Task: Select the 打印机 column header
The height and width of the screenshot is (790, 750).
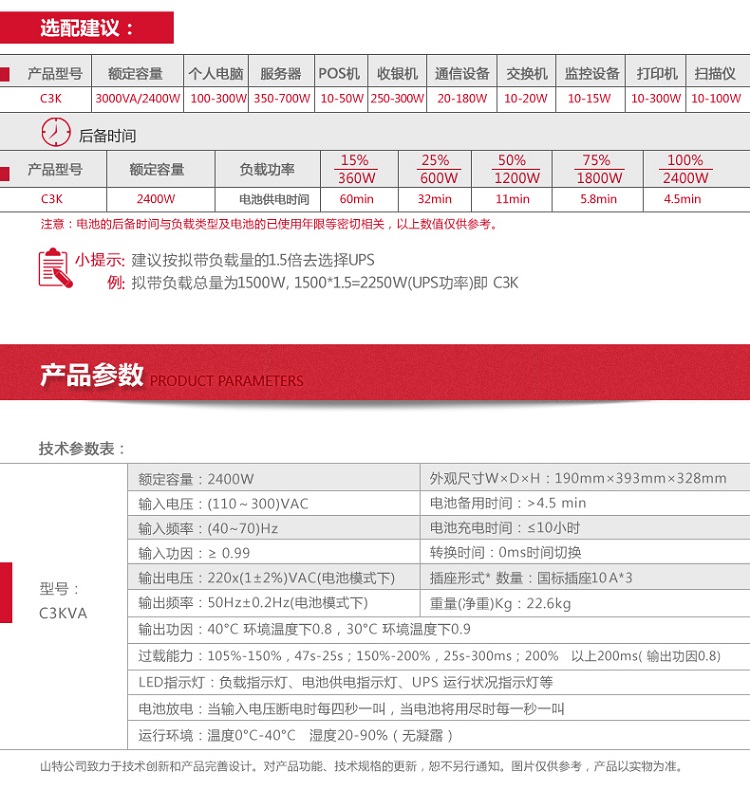Action: (656, 74)
